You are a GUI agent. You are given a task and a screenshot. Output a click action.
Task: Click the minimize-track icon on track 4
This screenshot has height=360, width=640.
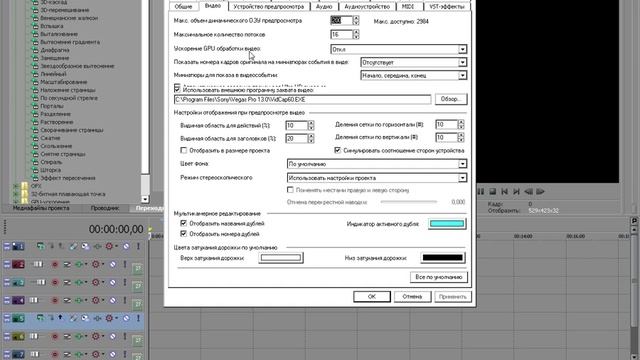point(7,299)
